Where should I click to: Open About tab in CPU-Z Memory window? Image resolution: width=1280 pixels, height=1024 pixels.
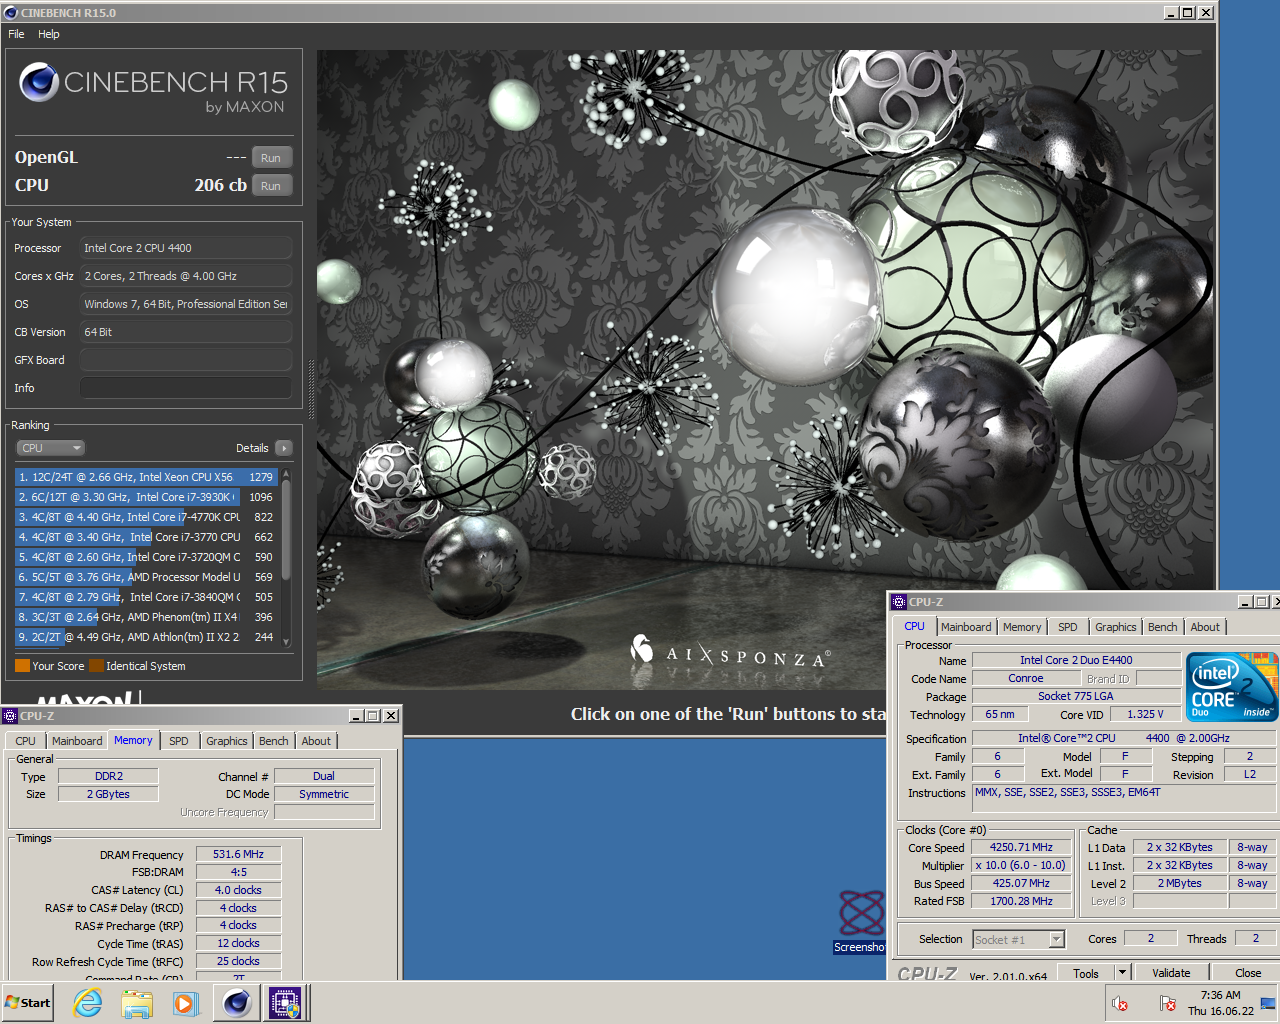[x=316, y=741]
